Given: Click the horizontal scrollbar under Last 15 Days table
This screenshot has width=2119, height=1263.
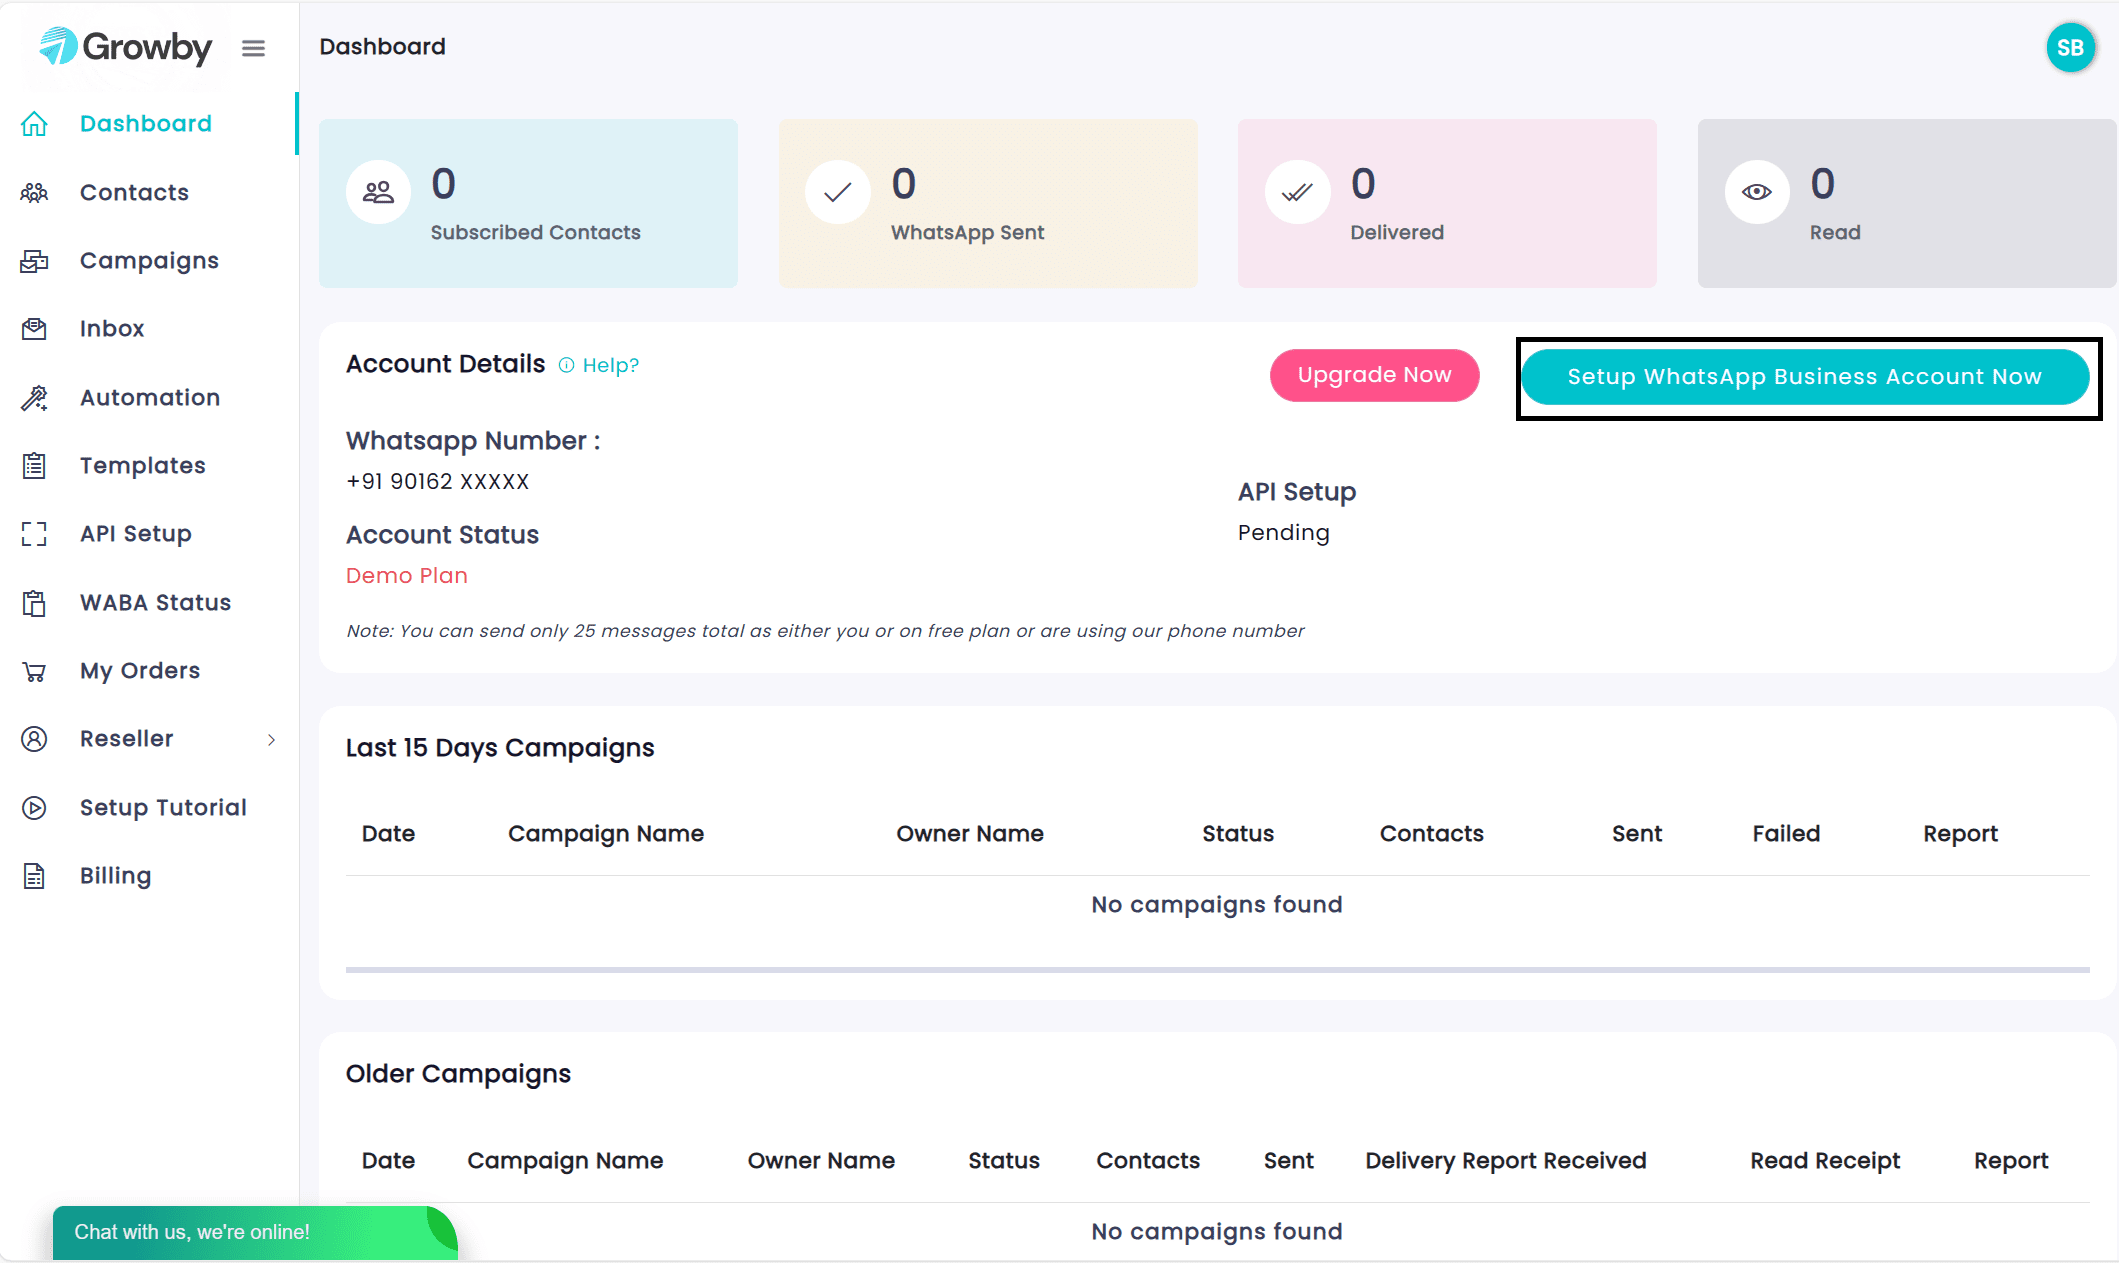Looking at the screenshot, I should point(1218,970).
